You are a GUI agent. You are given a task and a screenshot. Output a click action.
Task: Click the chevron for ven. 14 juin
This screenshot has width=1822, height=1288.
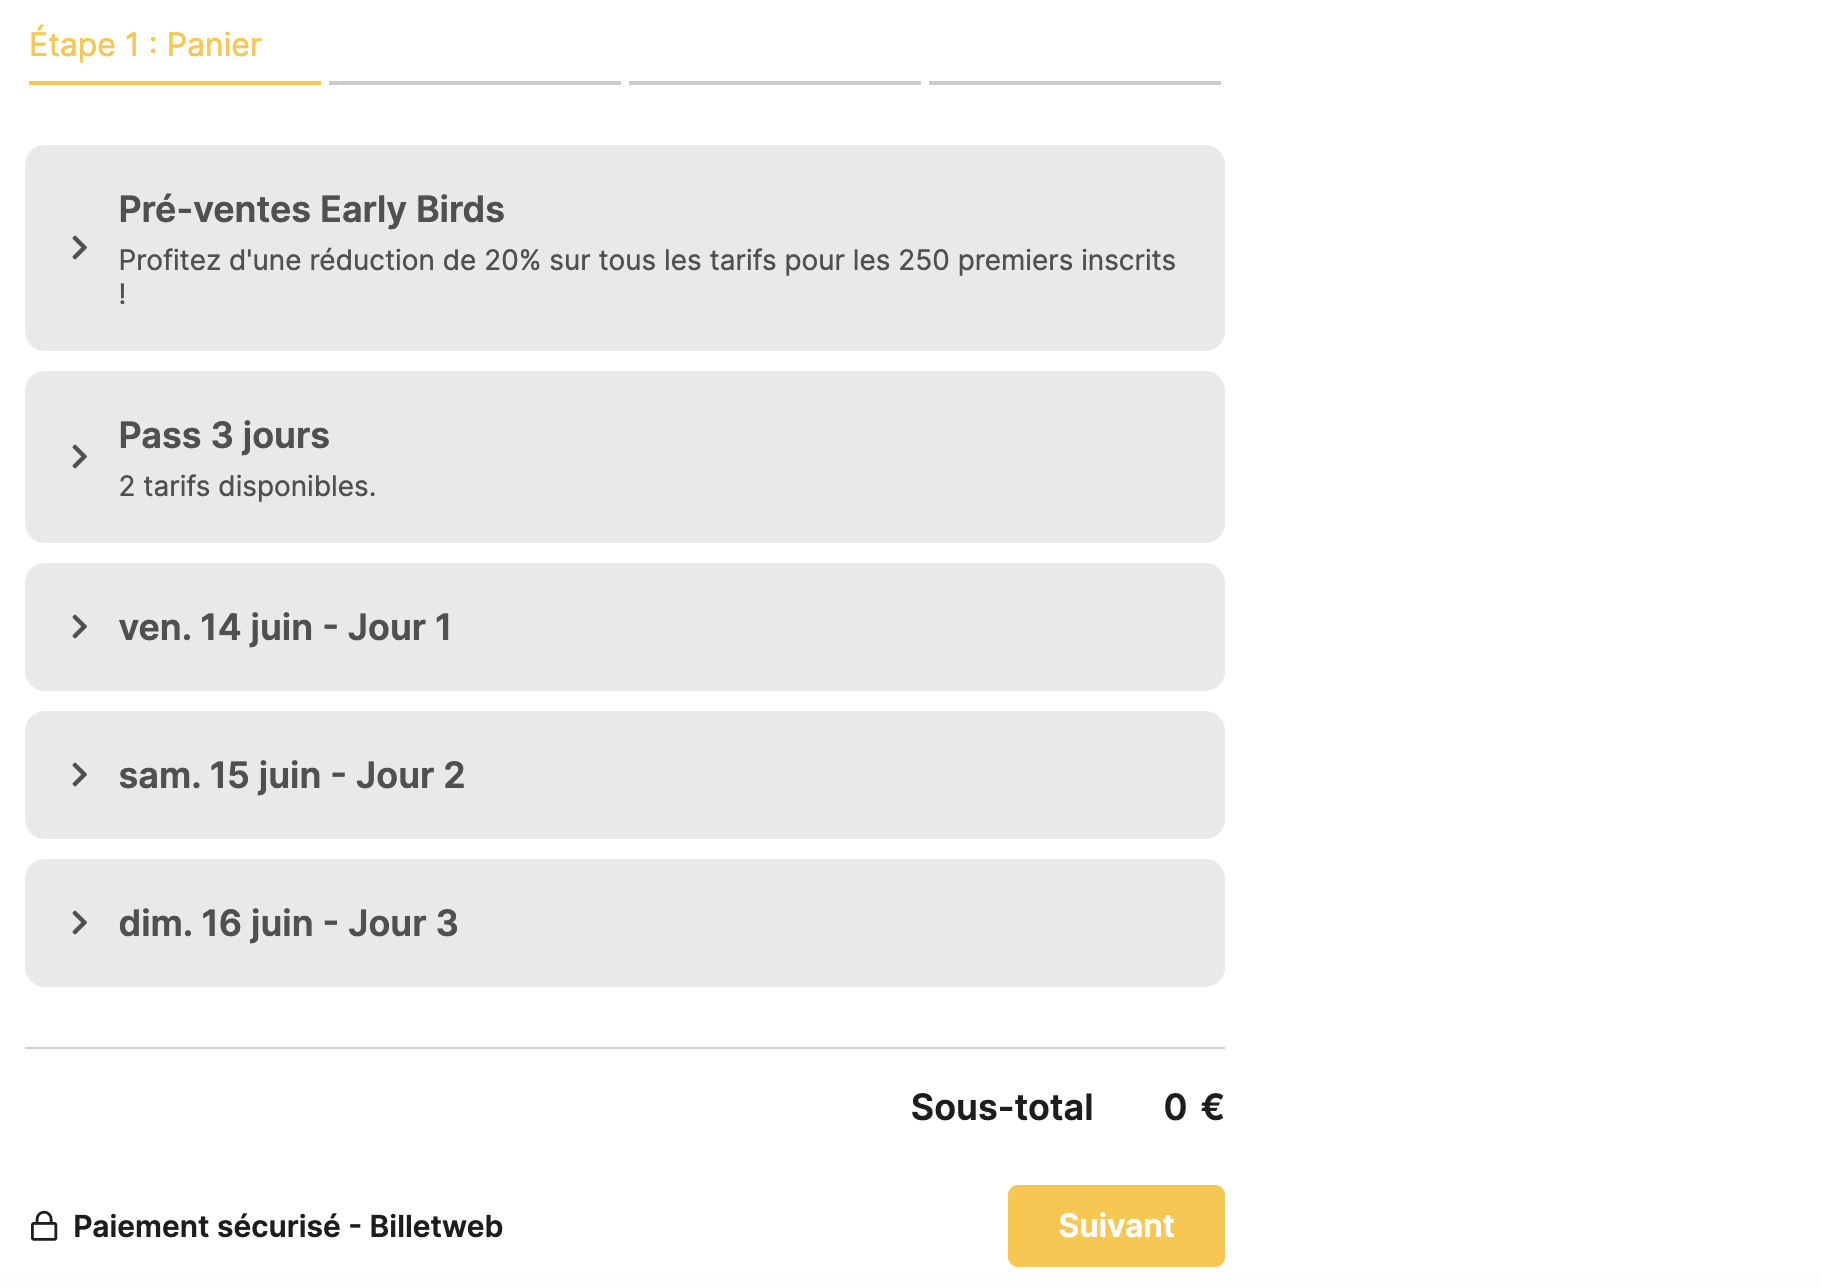[80, 627]
